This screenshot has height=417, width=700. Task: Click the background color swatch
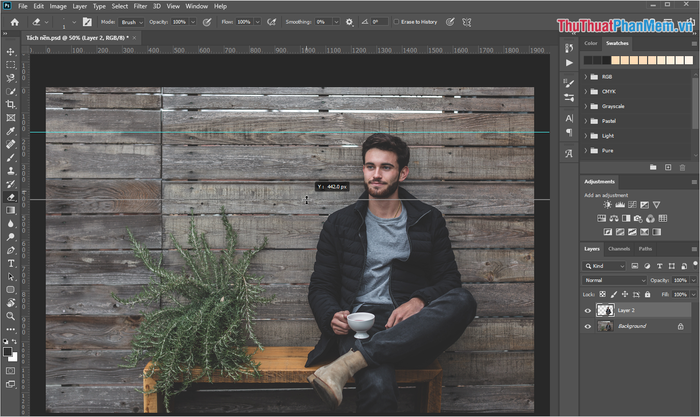(x=14, y=358)
